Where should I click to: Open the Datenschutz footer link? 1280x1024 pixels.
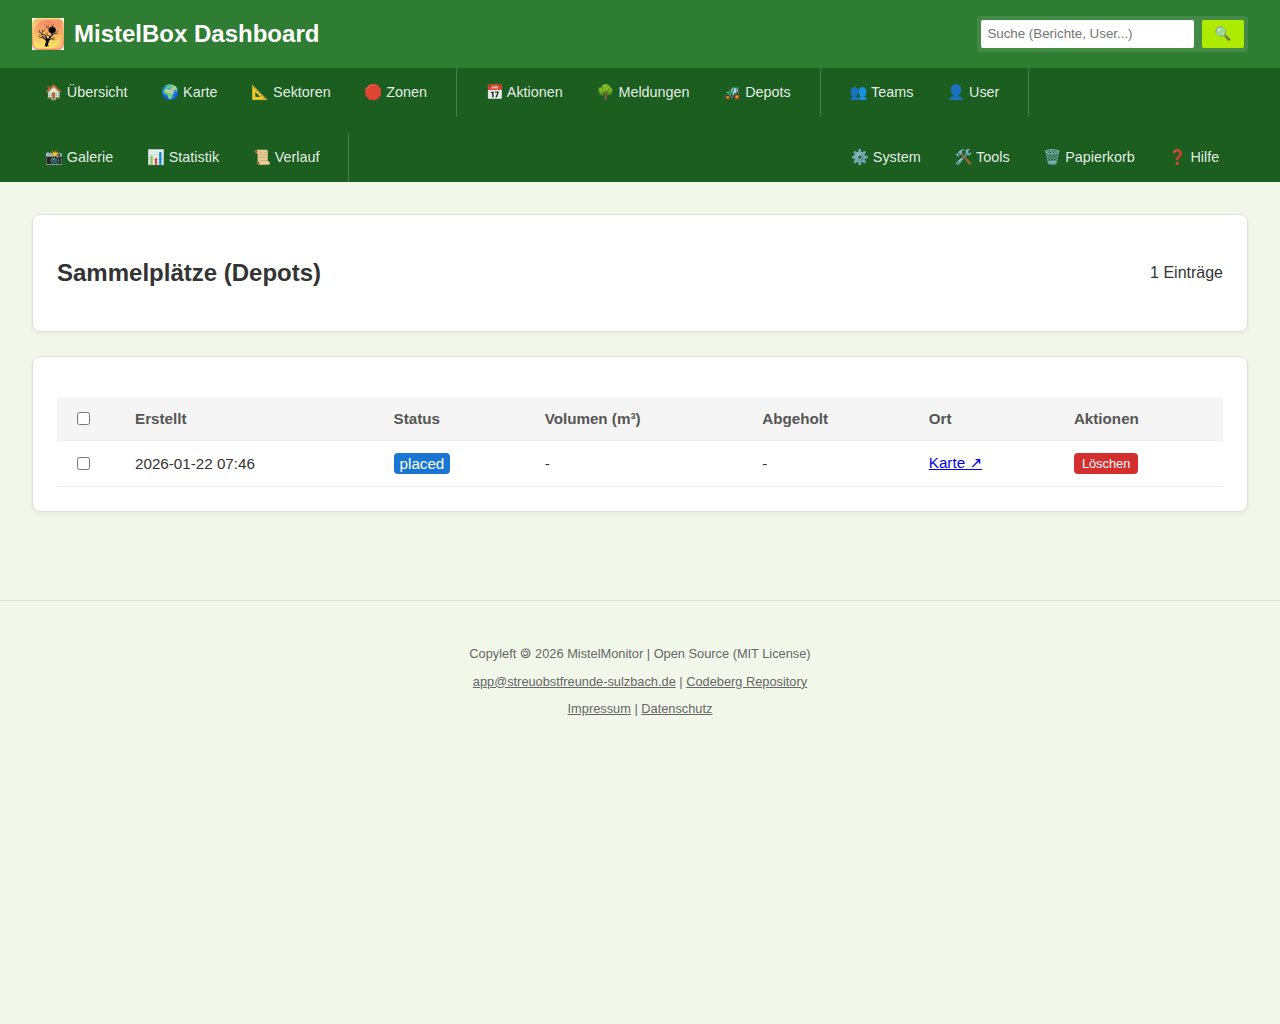676,709
